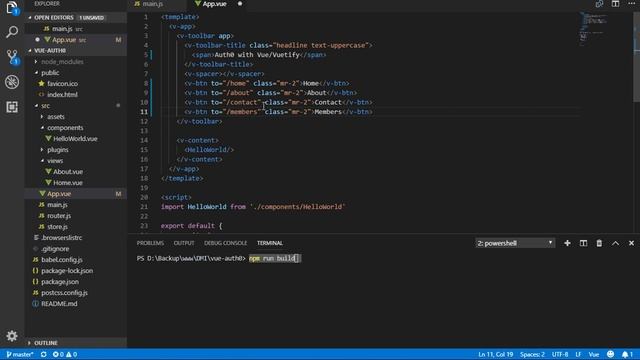
Task: Open the Search view icon
Action: [12, 32]
